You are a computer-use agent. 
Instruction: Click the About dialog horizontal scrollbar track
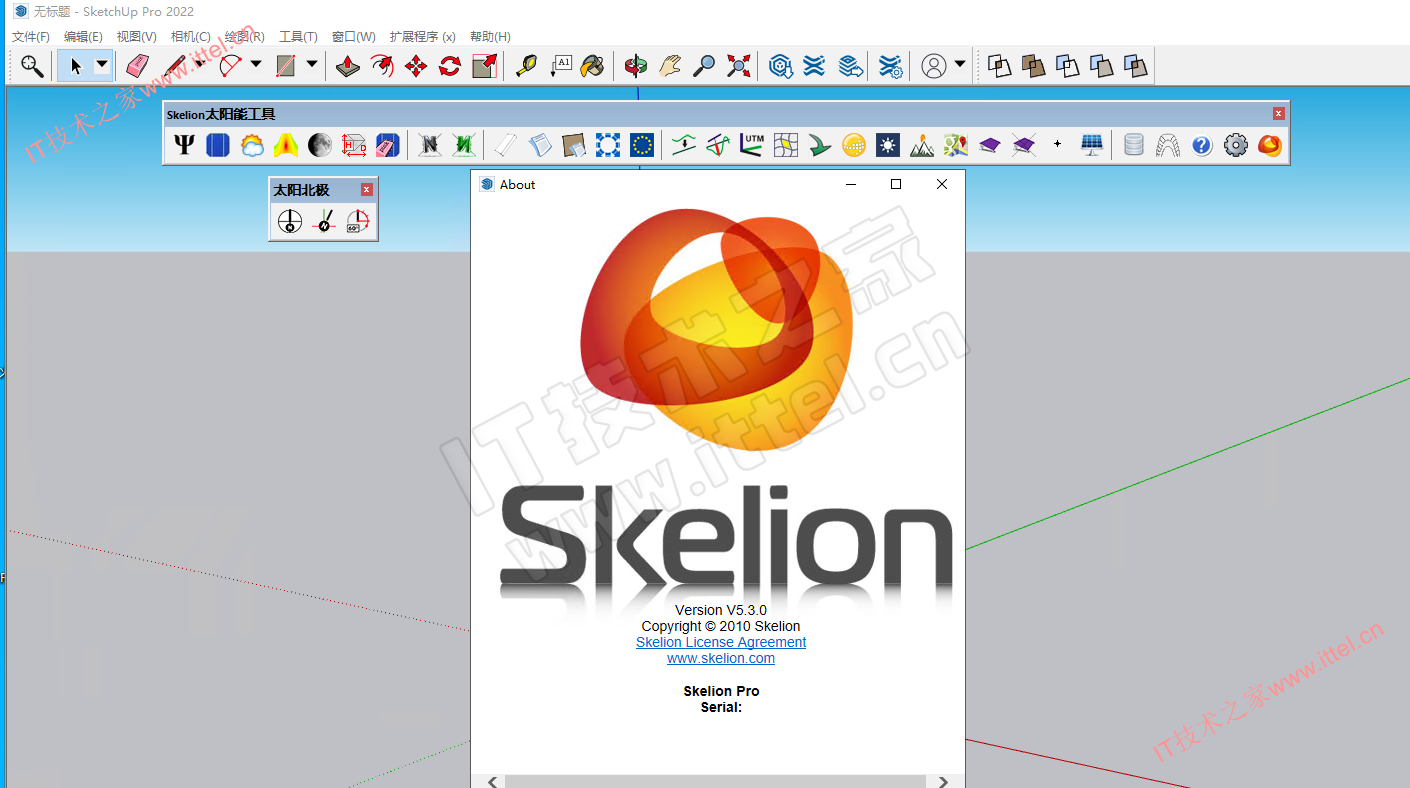[716, 782]
